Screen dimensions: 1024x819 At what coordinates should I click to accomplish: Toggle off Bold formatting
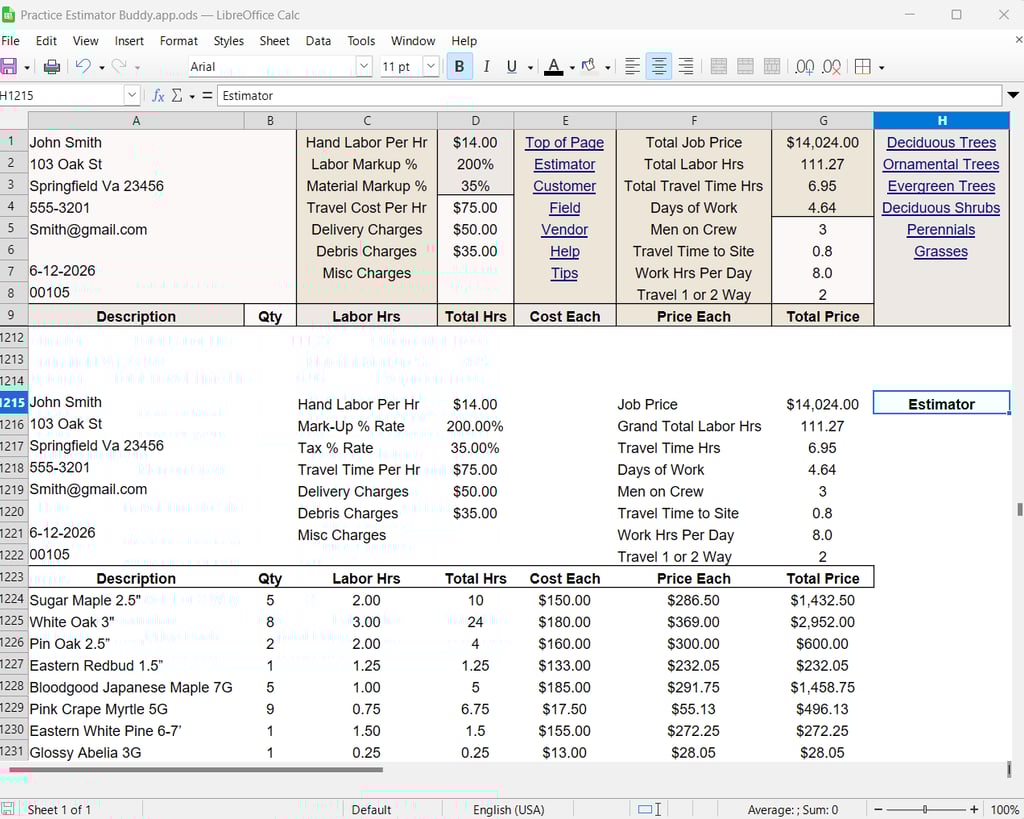(459, 66)
